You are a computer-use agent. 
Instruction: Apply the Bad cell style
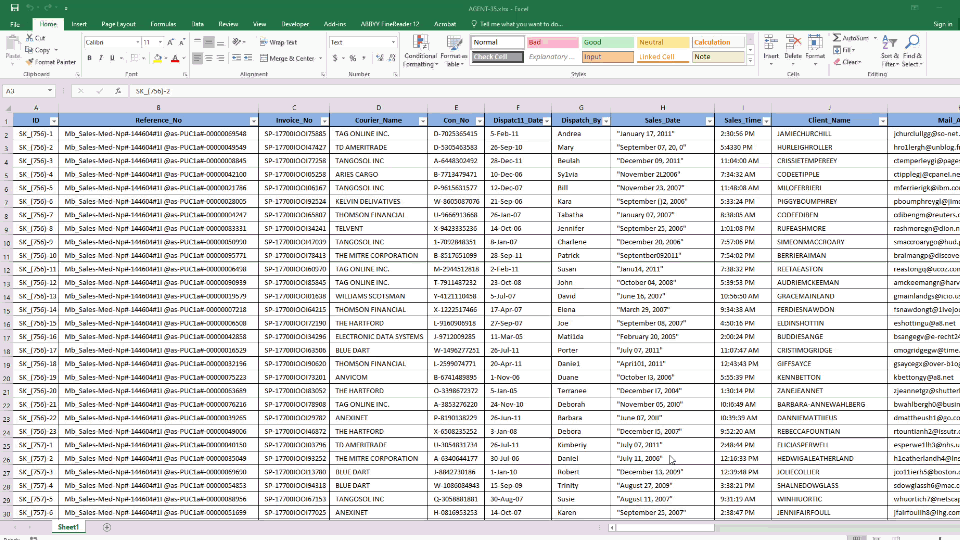(x=552, y=42)
